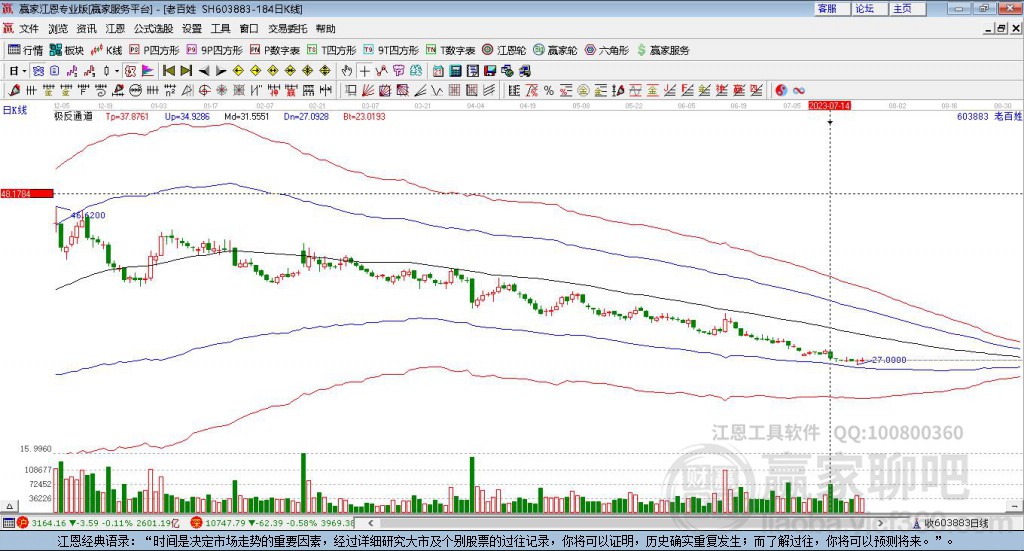Image resolution: width=1024 pixels, height=551 pixels.
Task: Open the P四方形 square tool
Action: 154,50
